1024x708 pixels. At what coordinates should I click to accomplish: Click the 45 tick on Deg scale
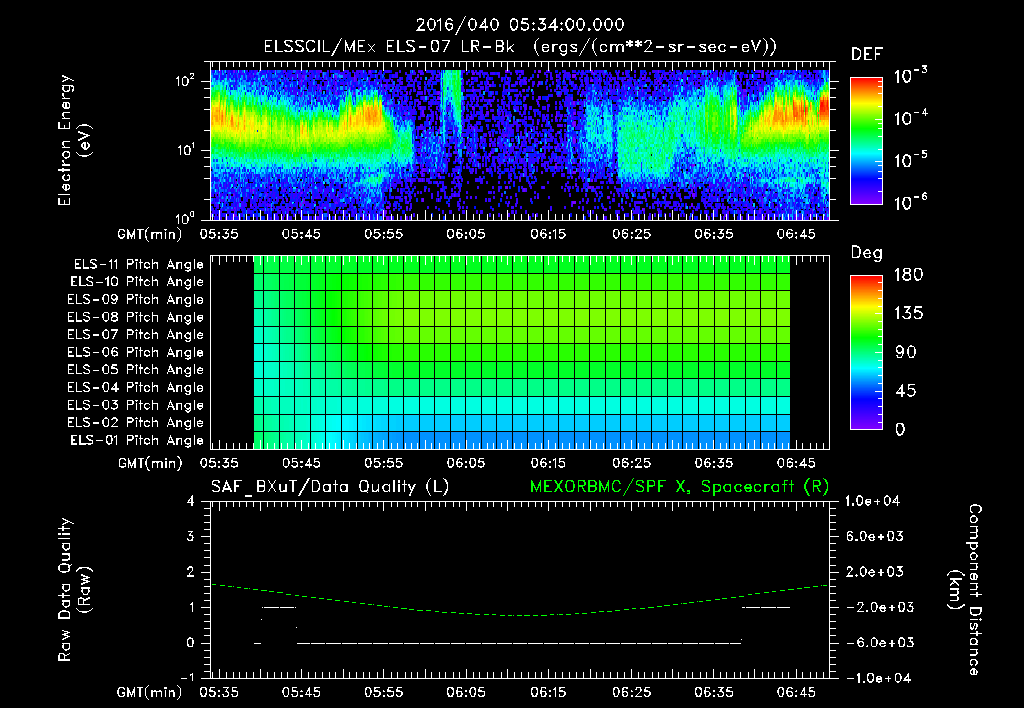[x=906, y=391]
